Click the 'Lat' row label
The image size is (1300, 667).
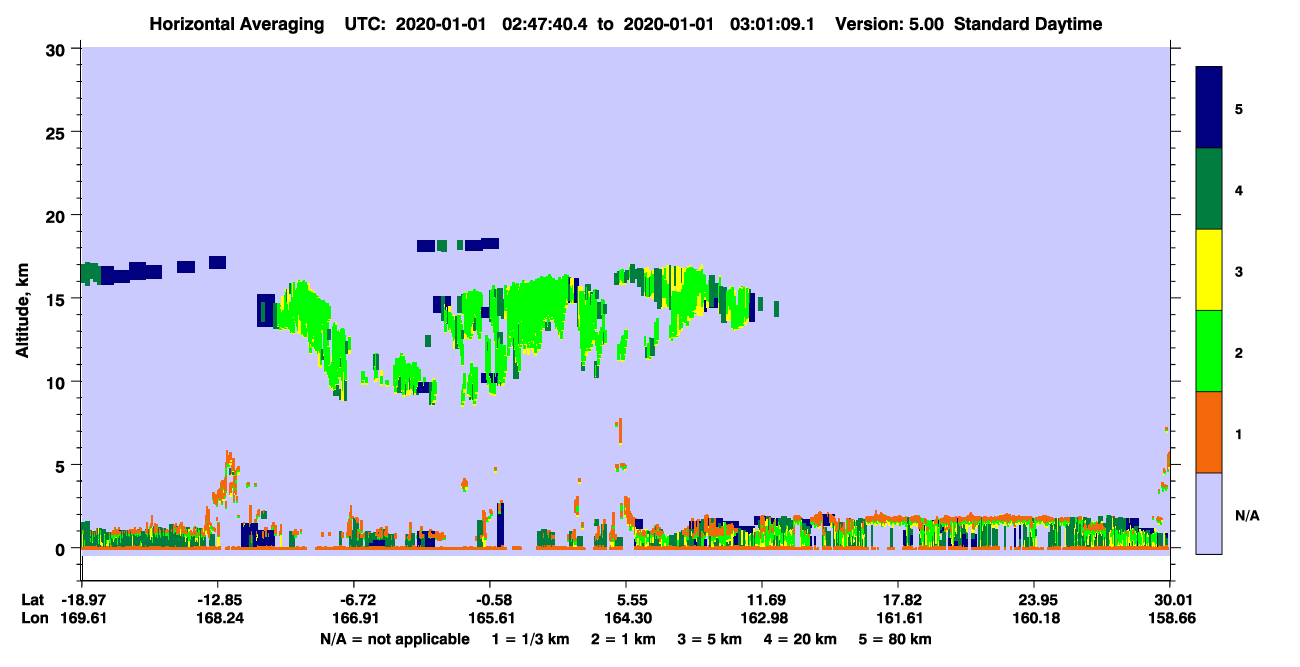[33, 600]
